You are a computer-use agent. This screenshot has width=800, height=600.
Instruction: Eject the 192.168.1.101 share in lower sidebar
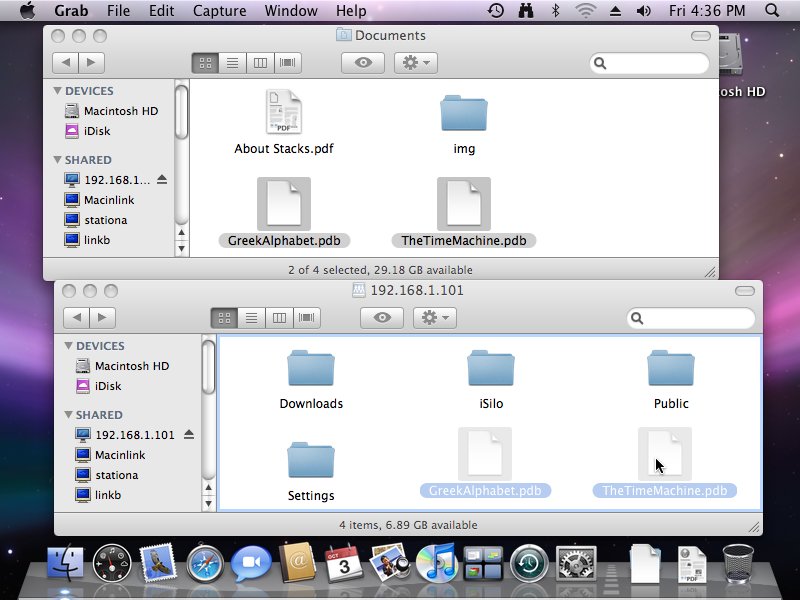(189, 435)
